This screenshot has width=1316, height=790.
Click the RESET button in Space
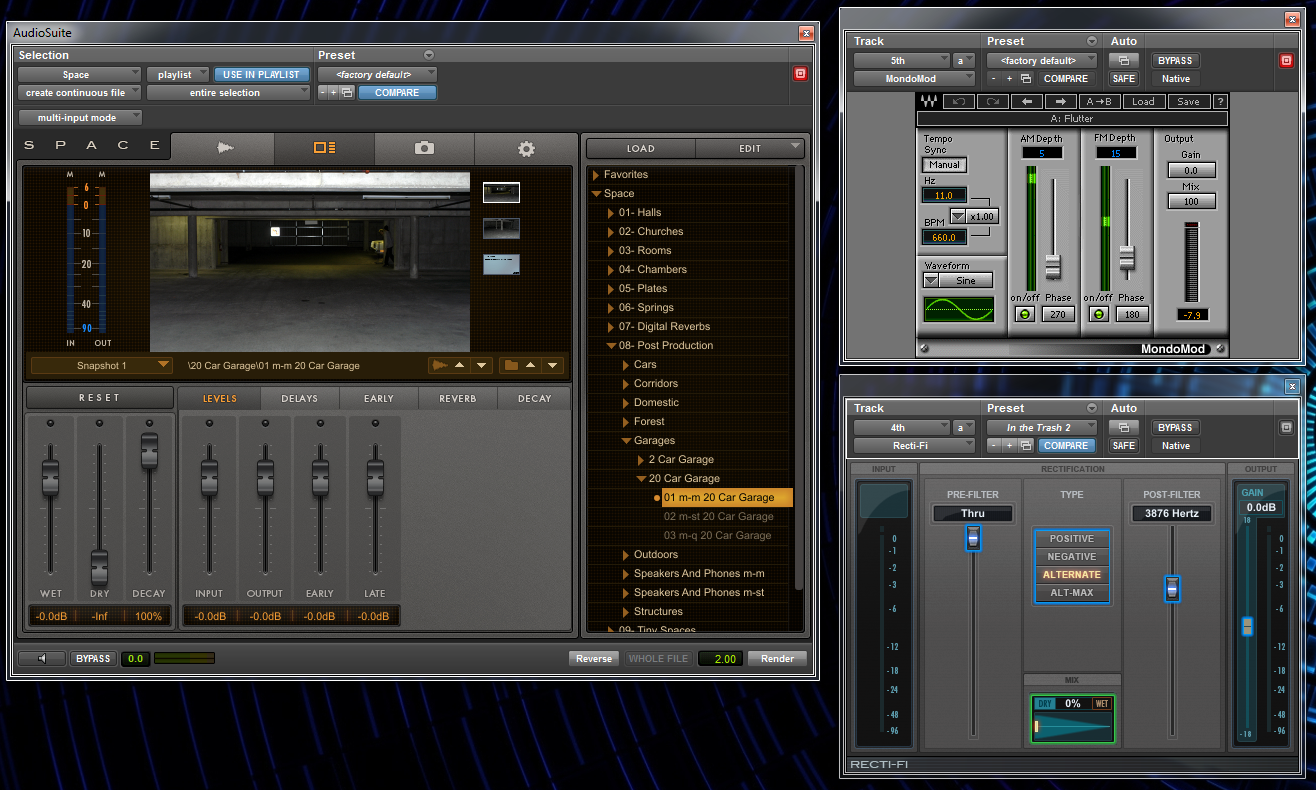click(x=99, y=398)
